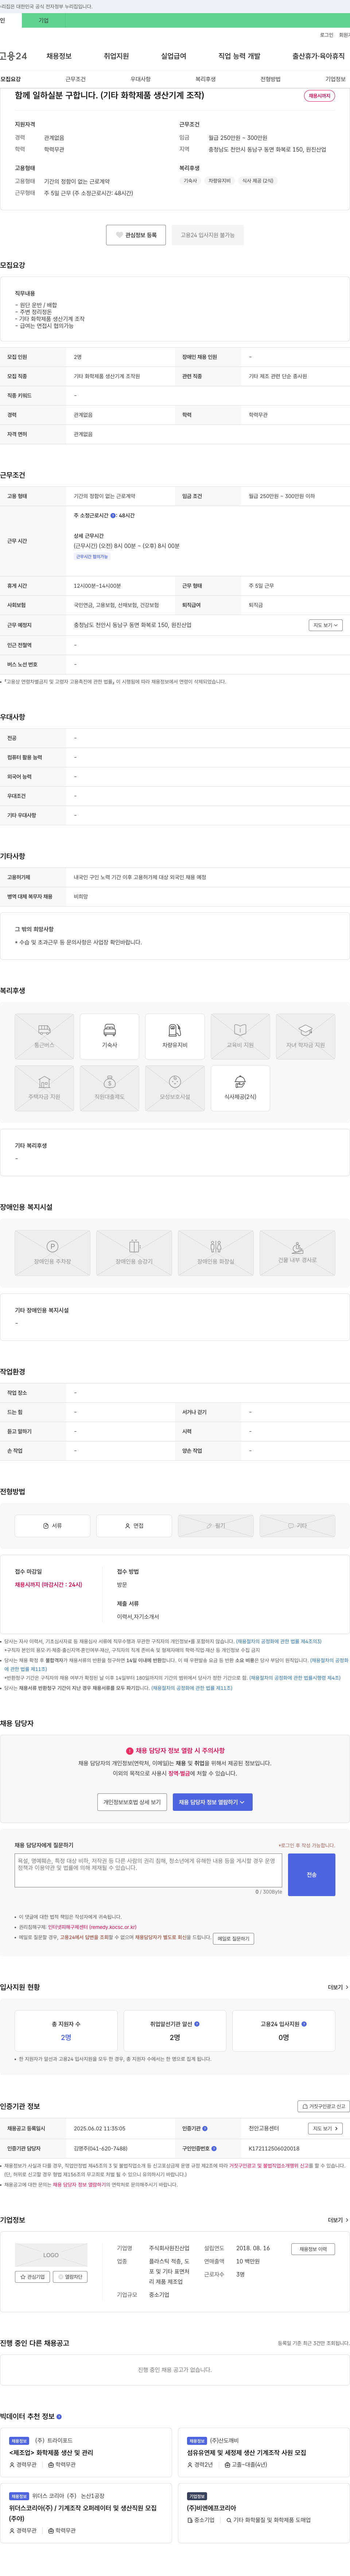350x2576 pixels.
Task: Switch to the 모집요강 tab
Action: coord(11,79)
